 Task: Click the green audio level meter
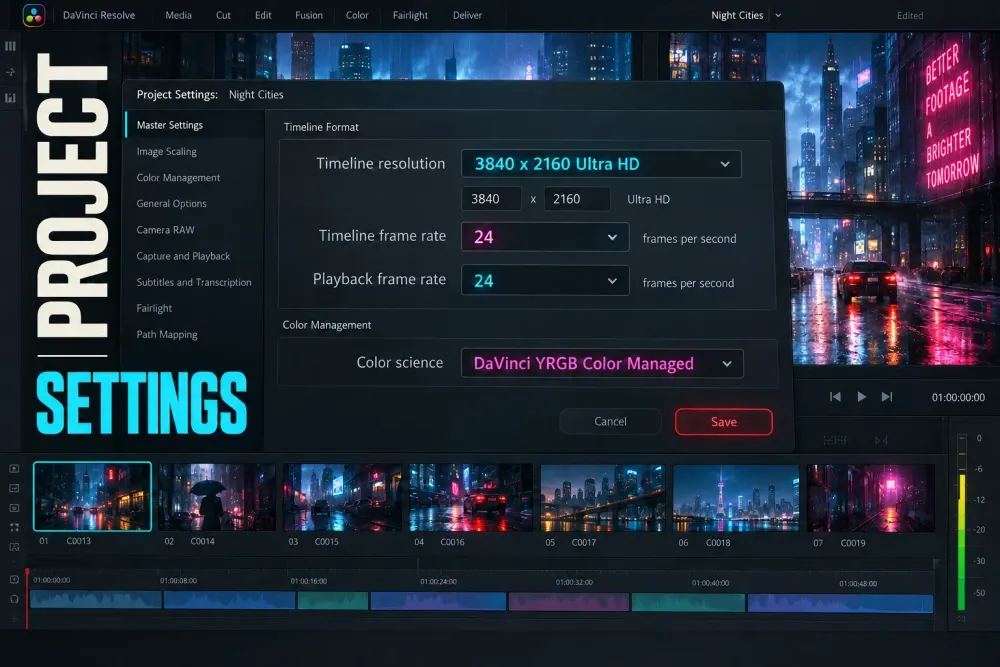tap(962, 523)
